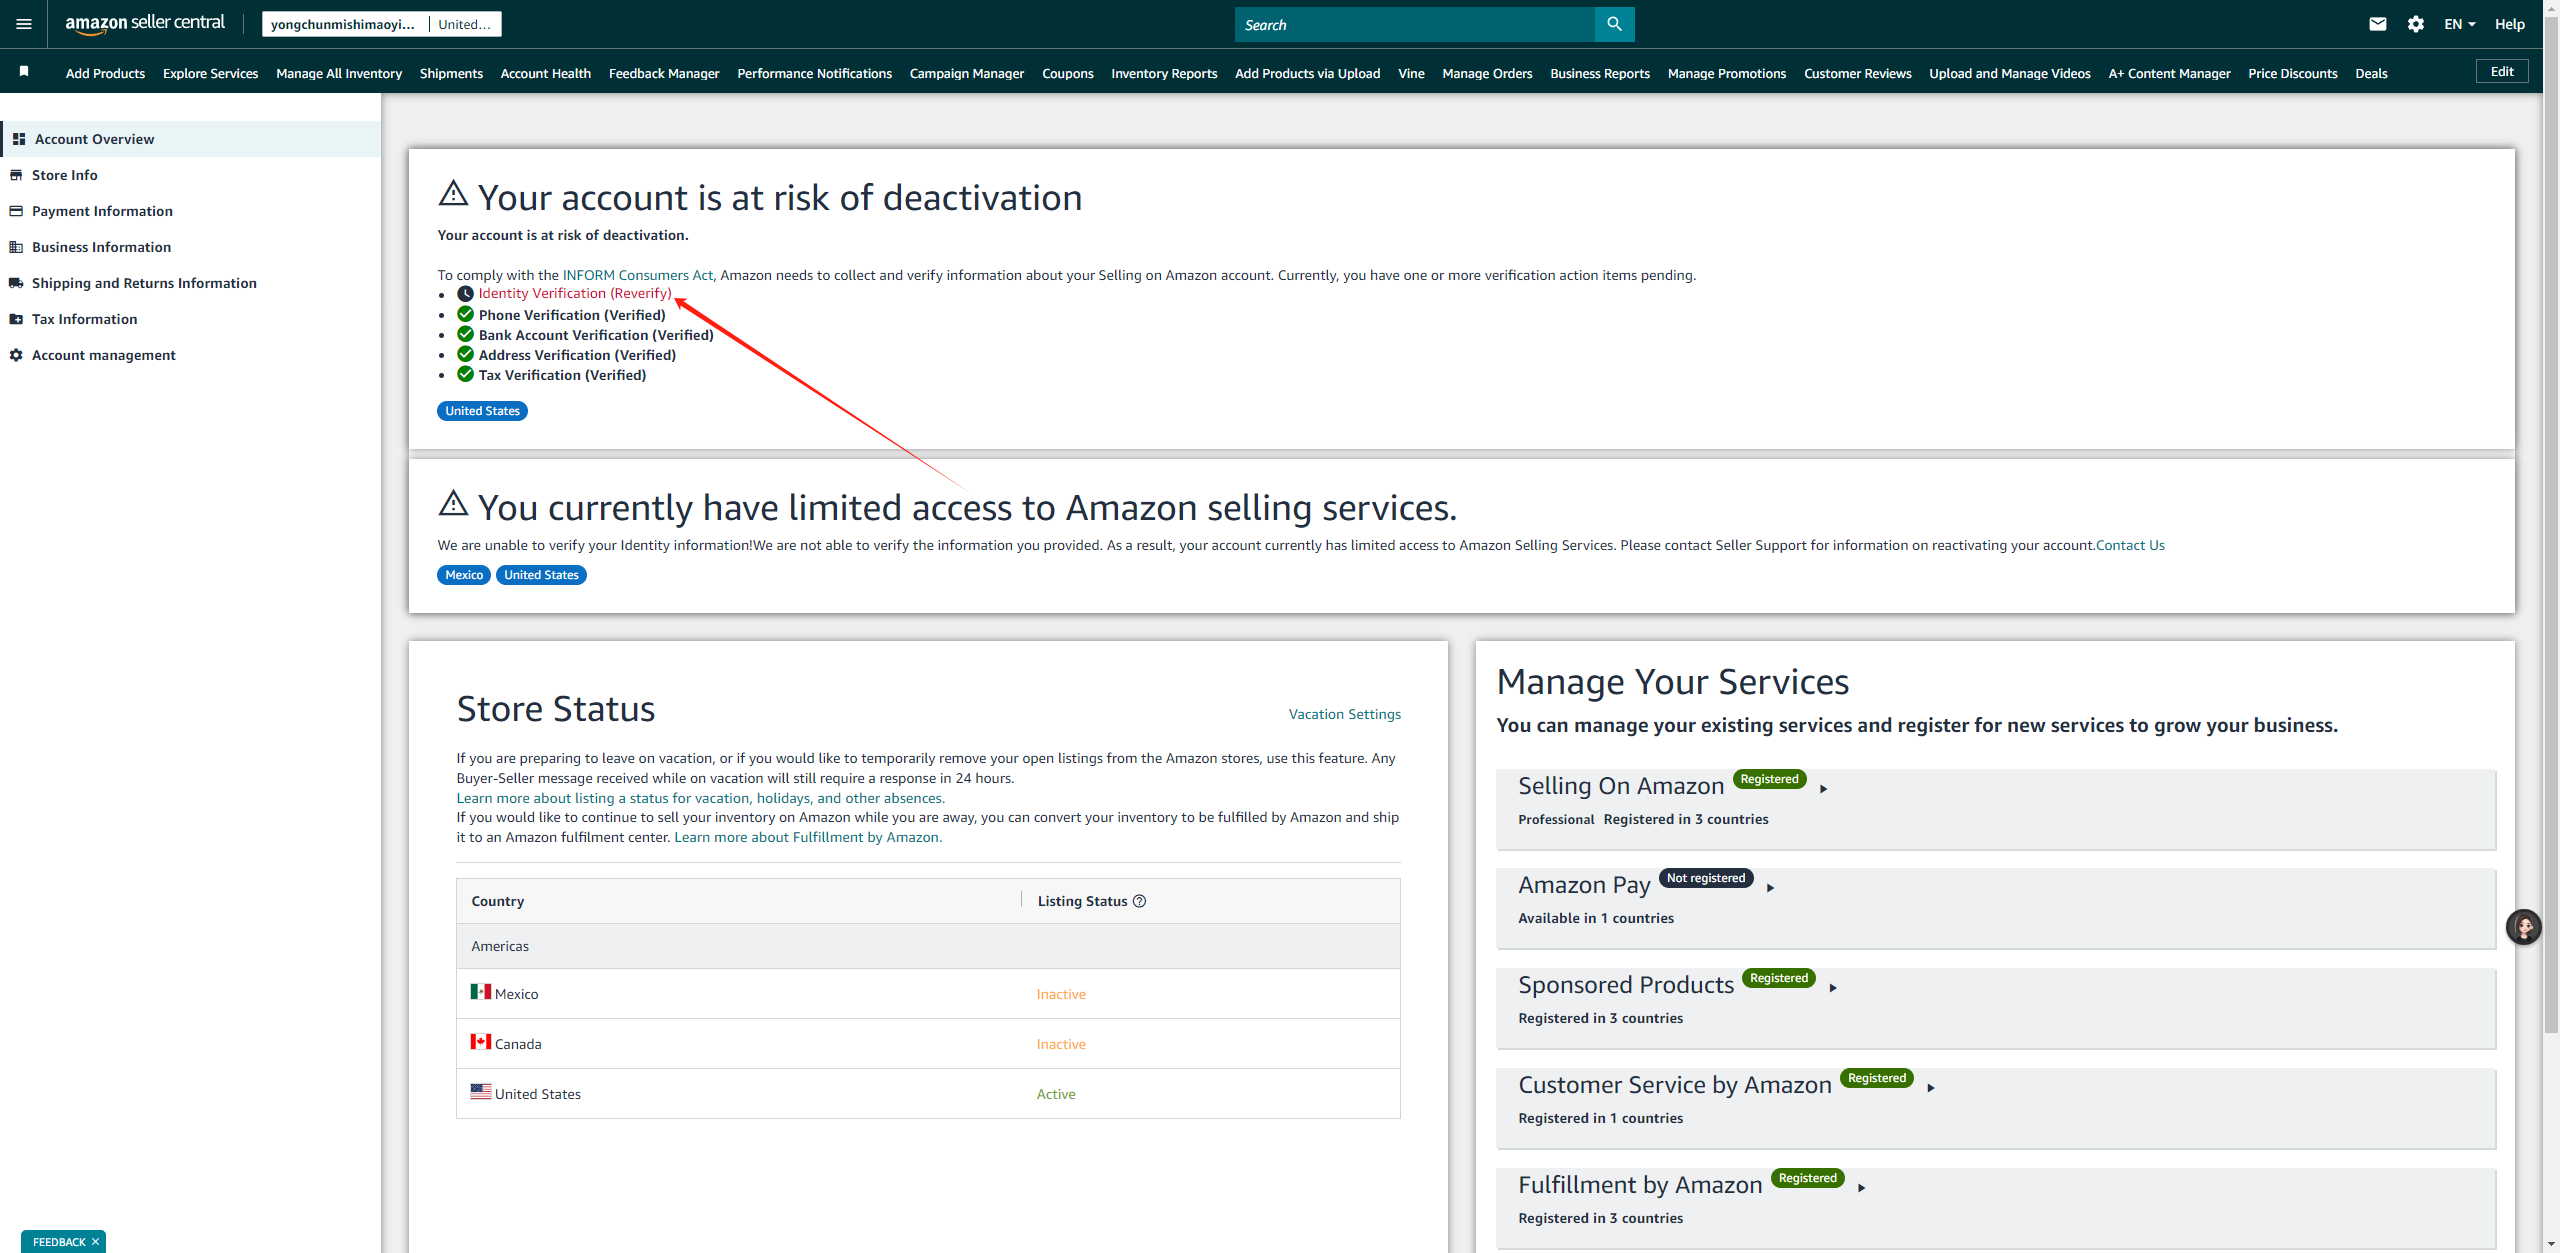Click the Listing Status help icon
This screenshot has height=1253, width=2560.
point(1139,901)
